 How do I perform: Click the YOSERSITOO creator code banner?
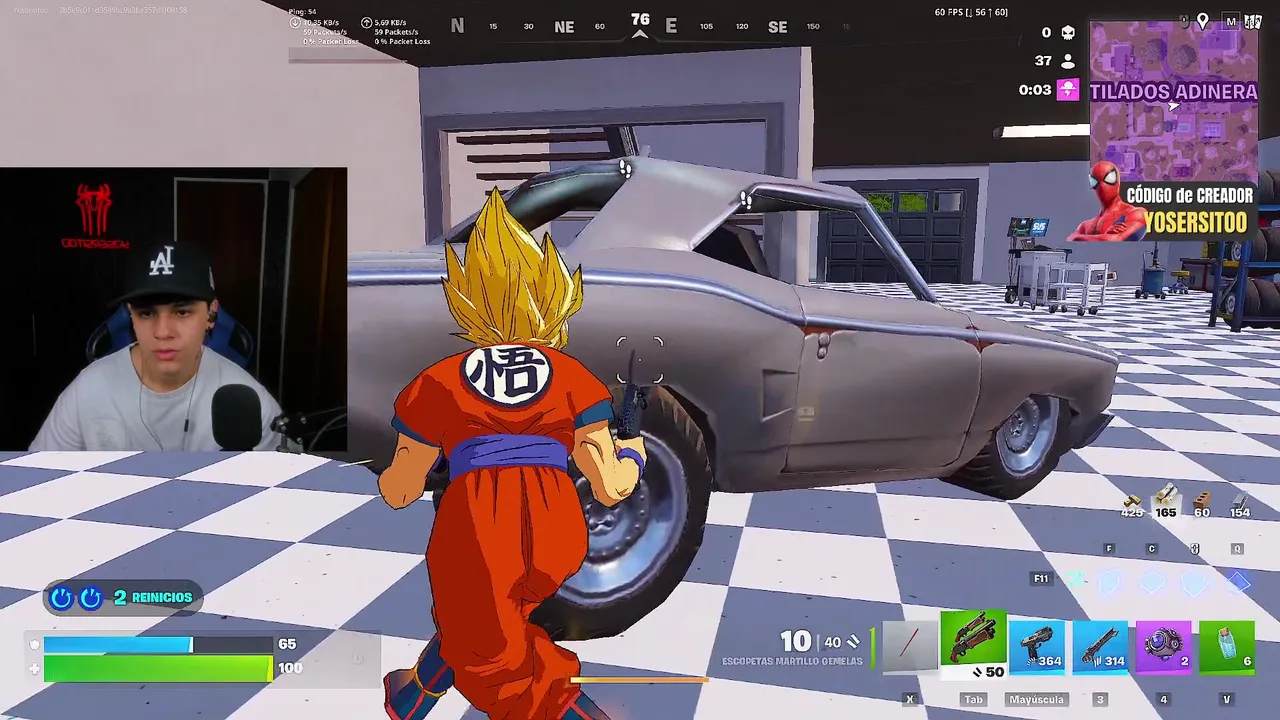pyautogui.click(x=1189, y=211)
